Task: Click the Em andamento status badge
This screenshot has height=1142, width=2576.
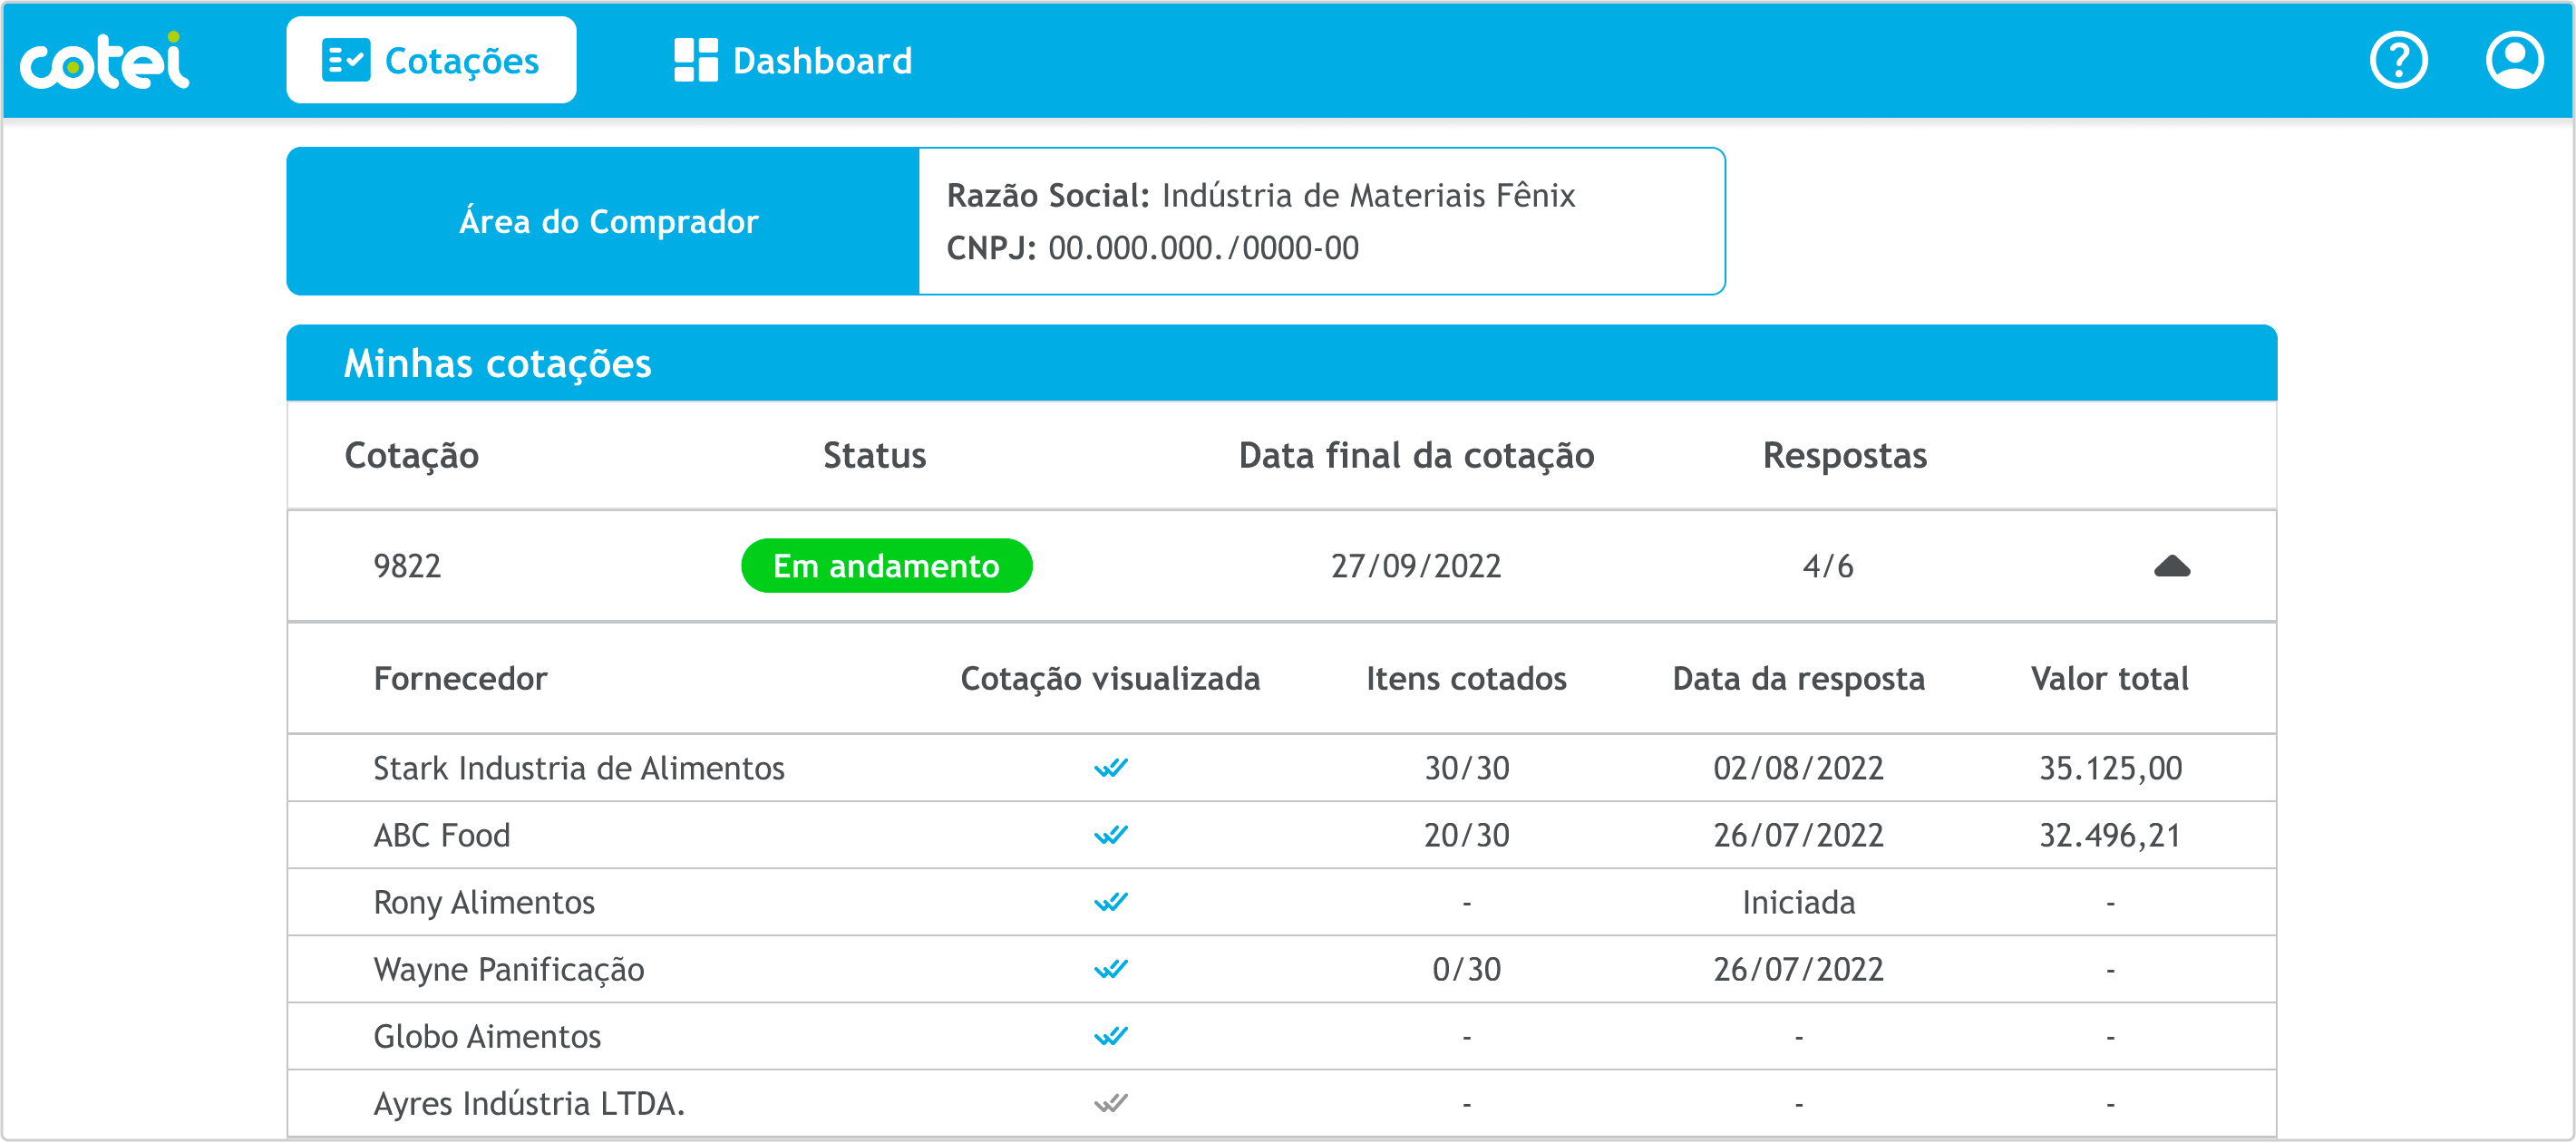Action: click(886, 566)
